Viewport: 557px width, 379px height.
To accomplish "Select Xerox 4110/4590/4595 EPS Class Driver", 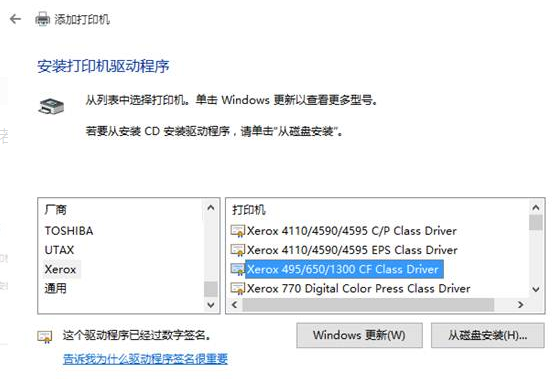I will pyautogui.click(x=352, y=250).
